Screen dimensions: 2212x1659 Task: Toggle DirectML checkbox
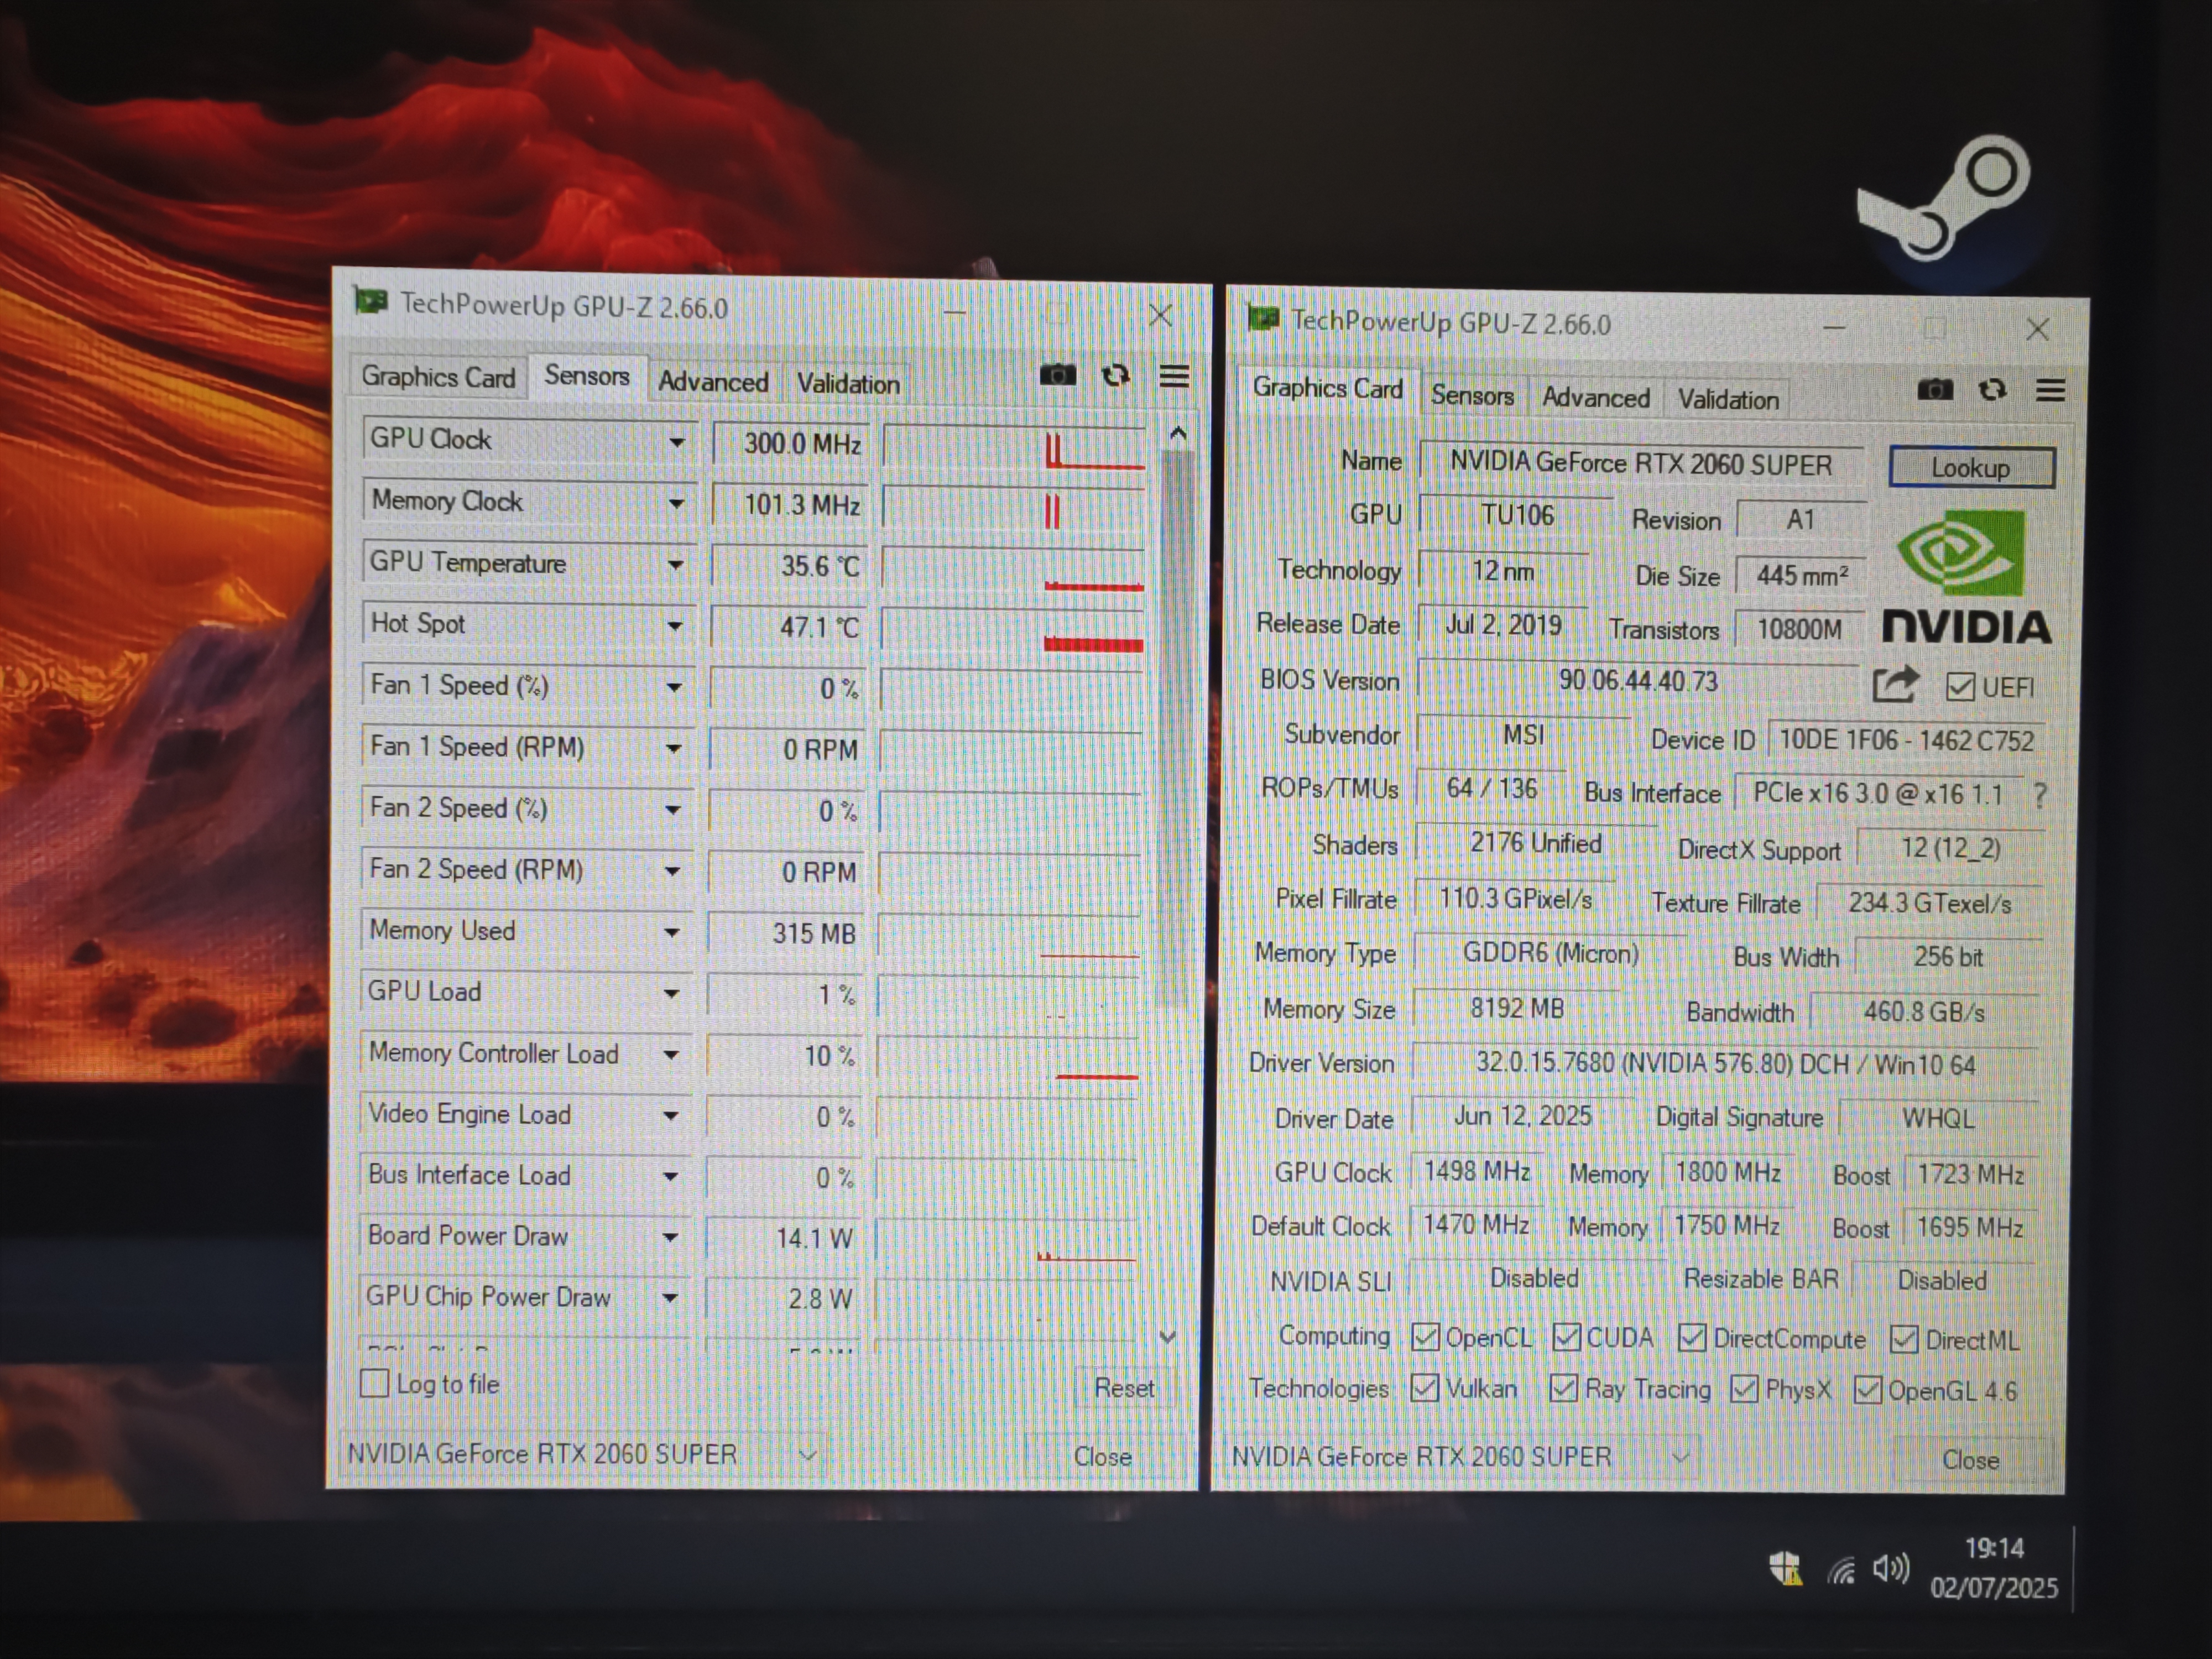pos(1904,1339)
